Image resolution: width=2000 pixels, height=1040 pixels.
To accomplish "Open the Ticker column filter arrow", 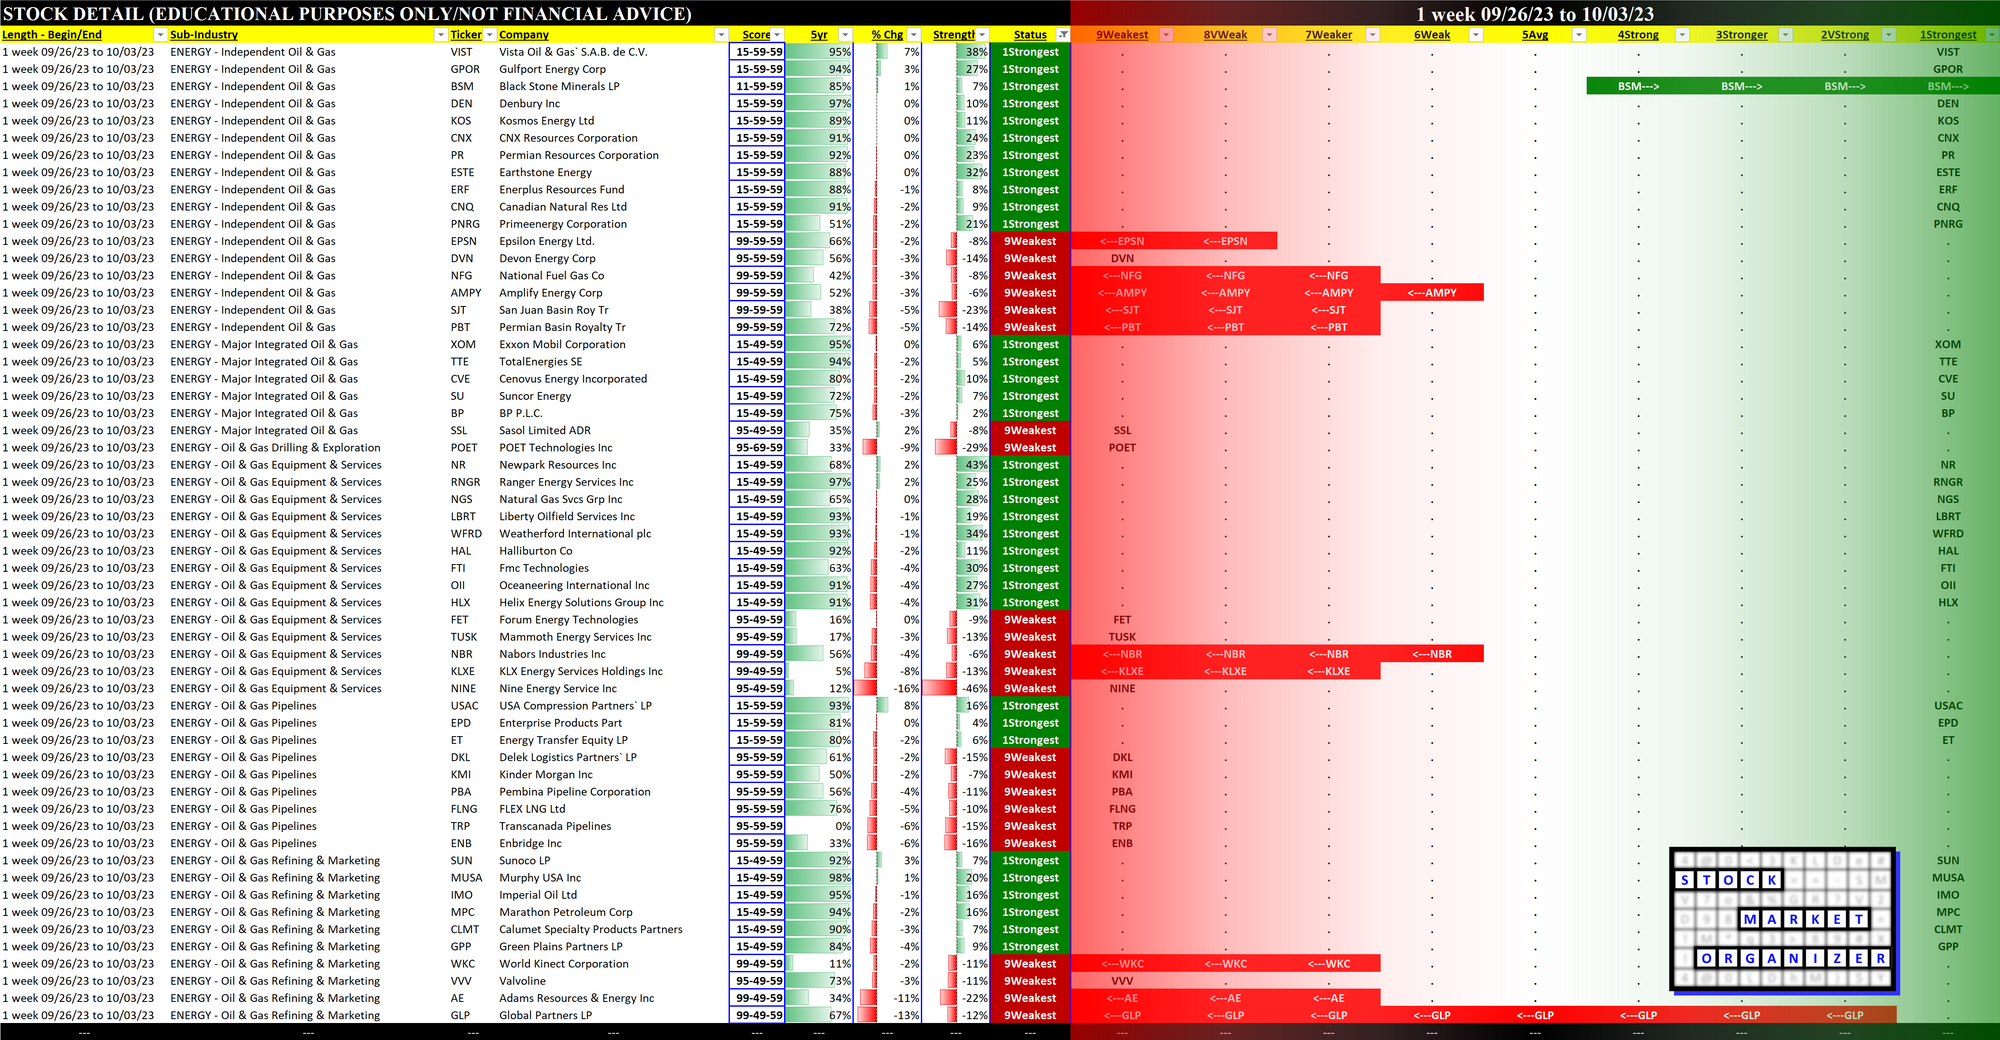I will (x=489, y=35).
